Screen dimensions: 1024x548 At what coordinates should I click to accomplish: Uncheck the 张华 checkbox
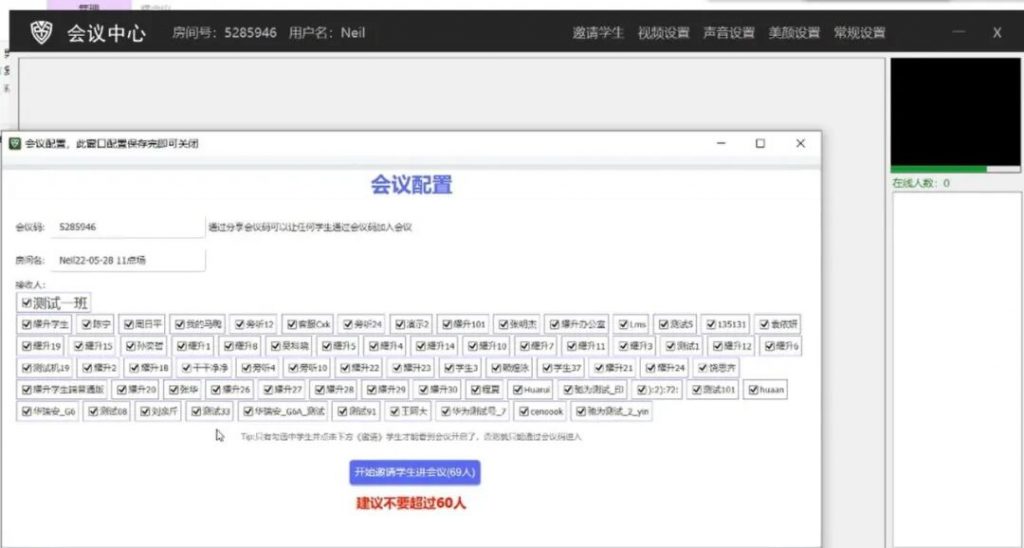click(x=174, y=390)
